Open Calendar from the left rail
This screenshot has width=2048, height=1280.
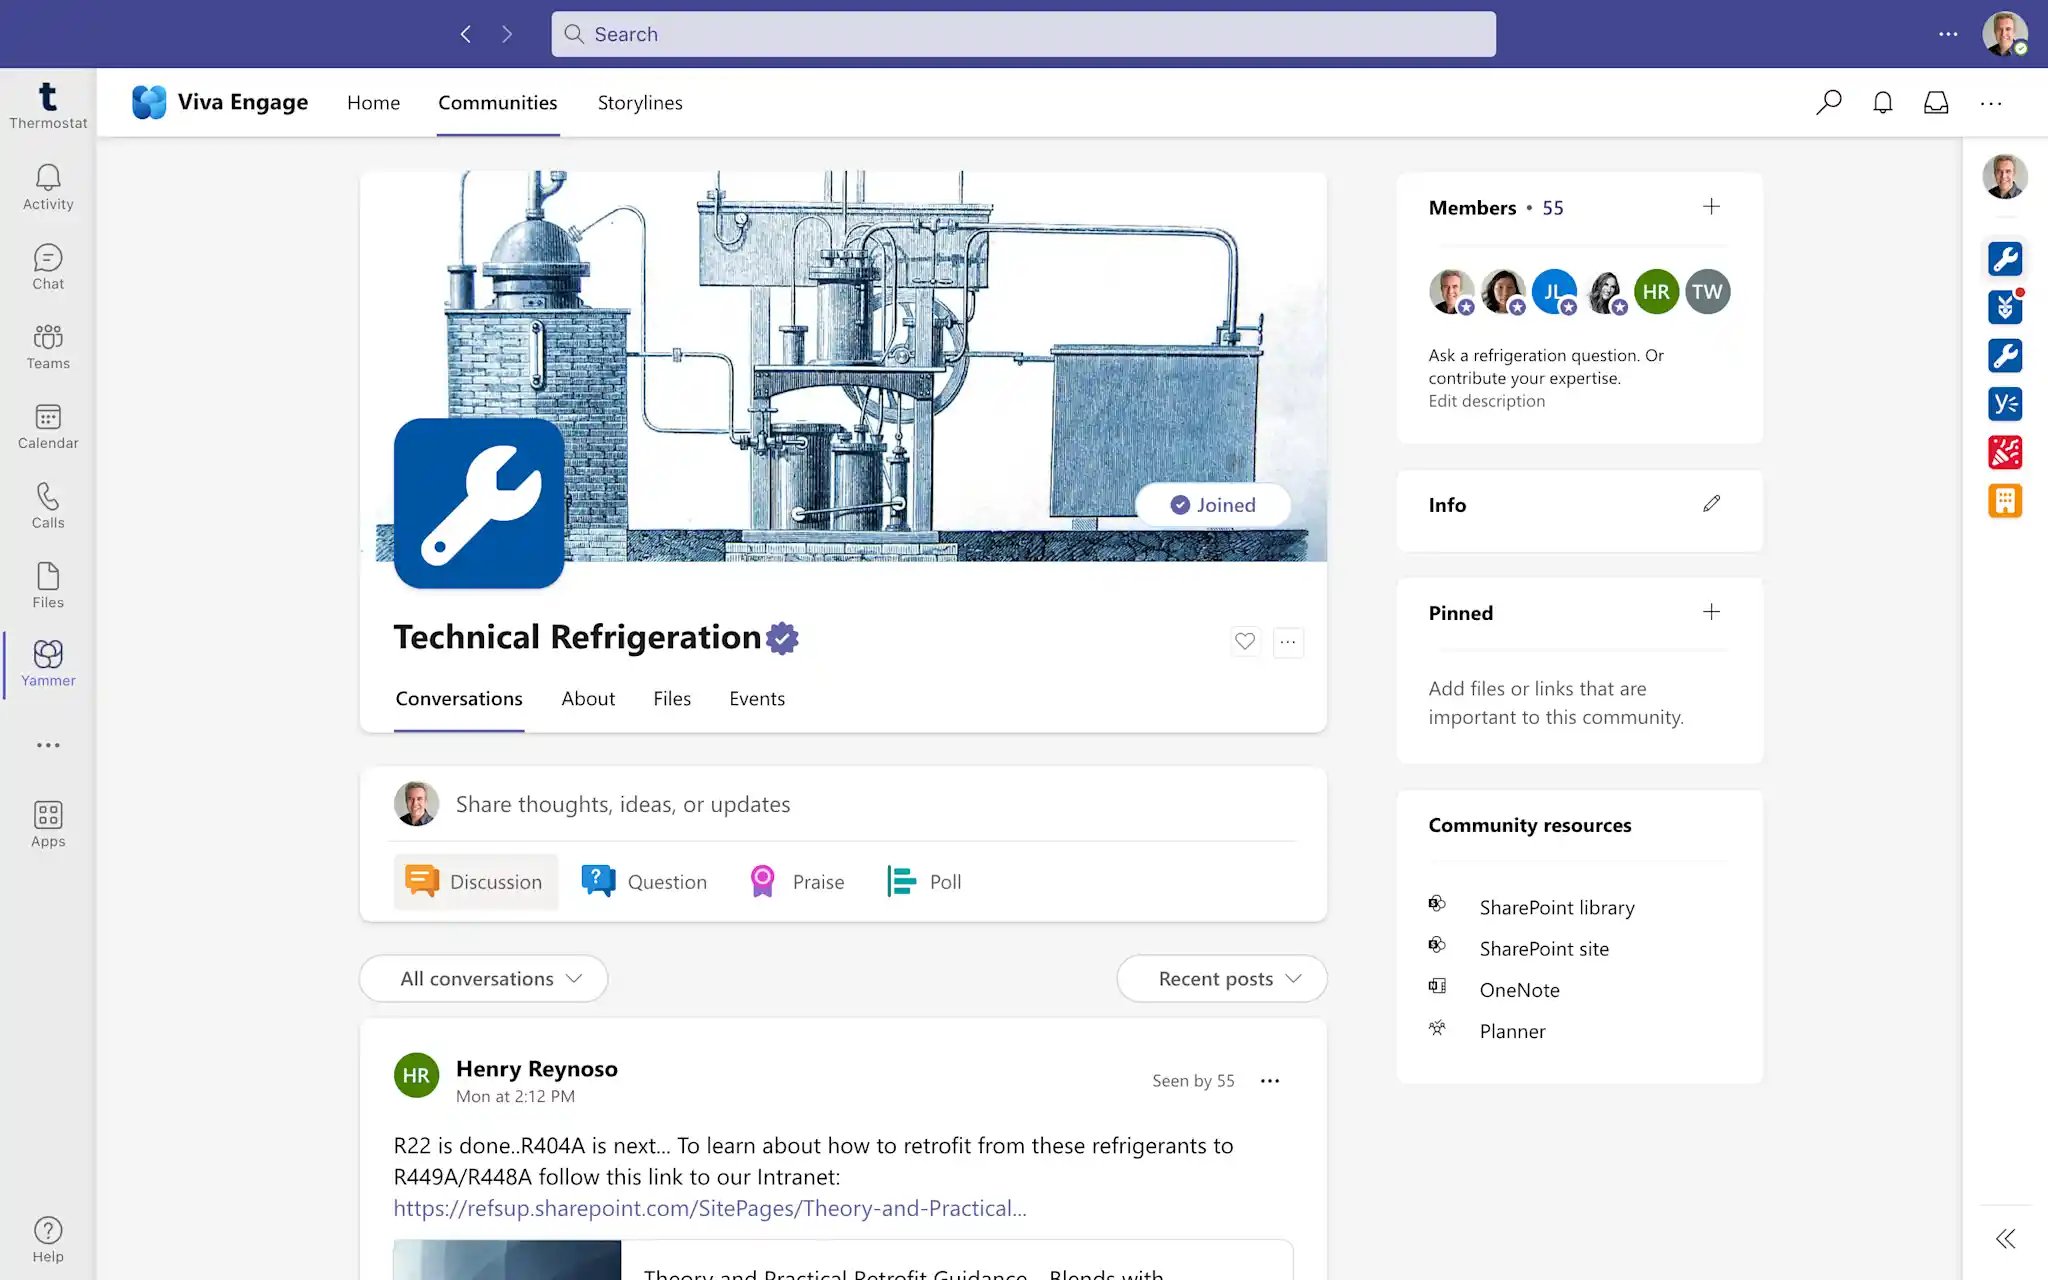pos(48,426)
